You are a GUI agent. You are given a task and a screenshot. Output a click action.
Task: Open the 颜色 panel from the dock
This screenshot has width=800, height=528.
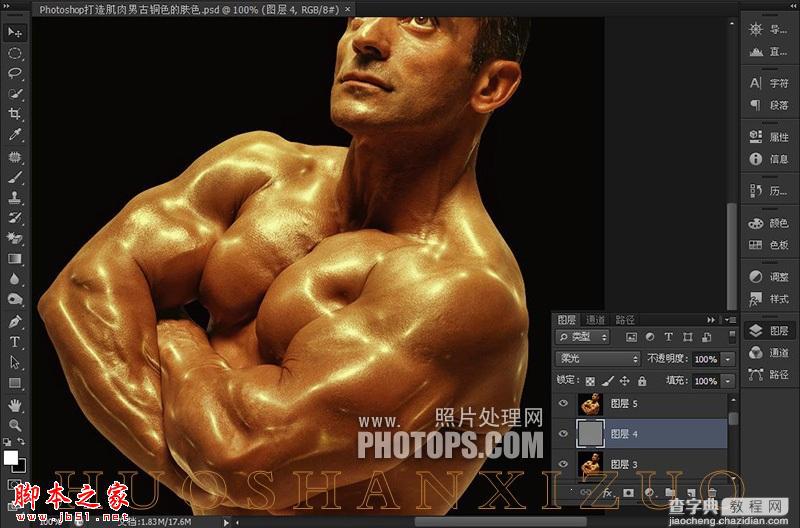pos(769,223)
